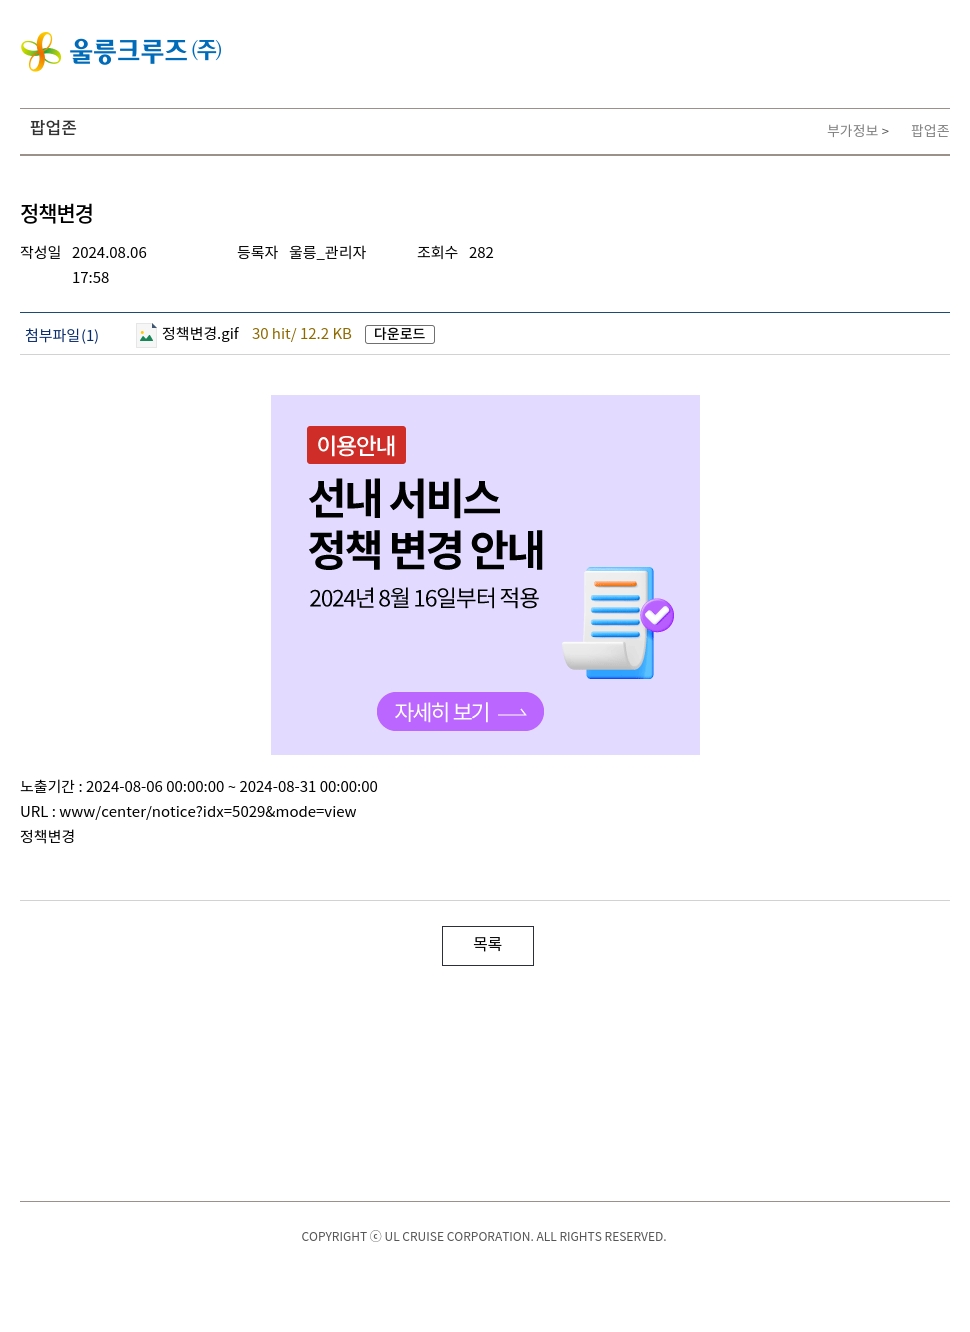This screenshot has width=970, height=1332.
Task: Click the 정책변경.gif image file icon
Action: pyautogui.click(x=146, y=335)
